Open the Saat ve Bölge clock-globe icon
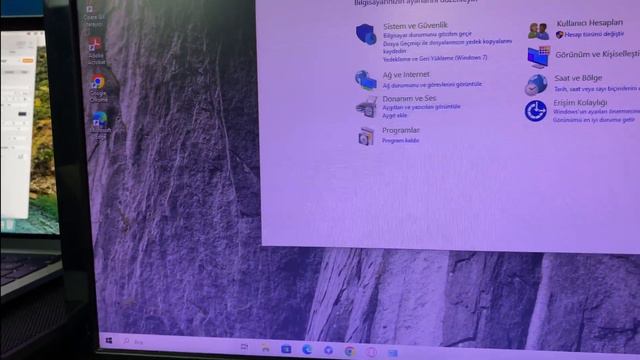The height and width of the screenshot is (360, 640). 536,84
